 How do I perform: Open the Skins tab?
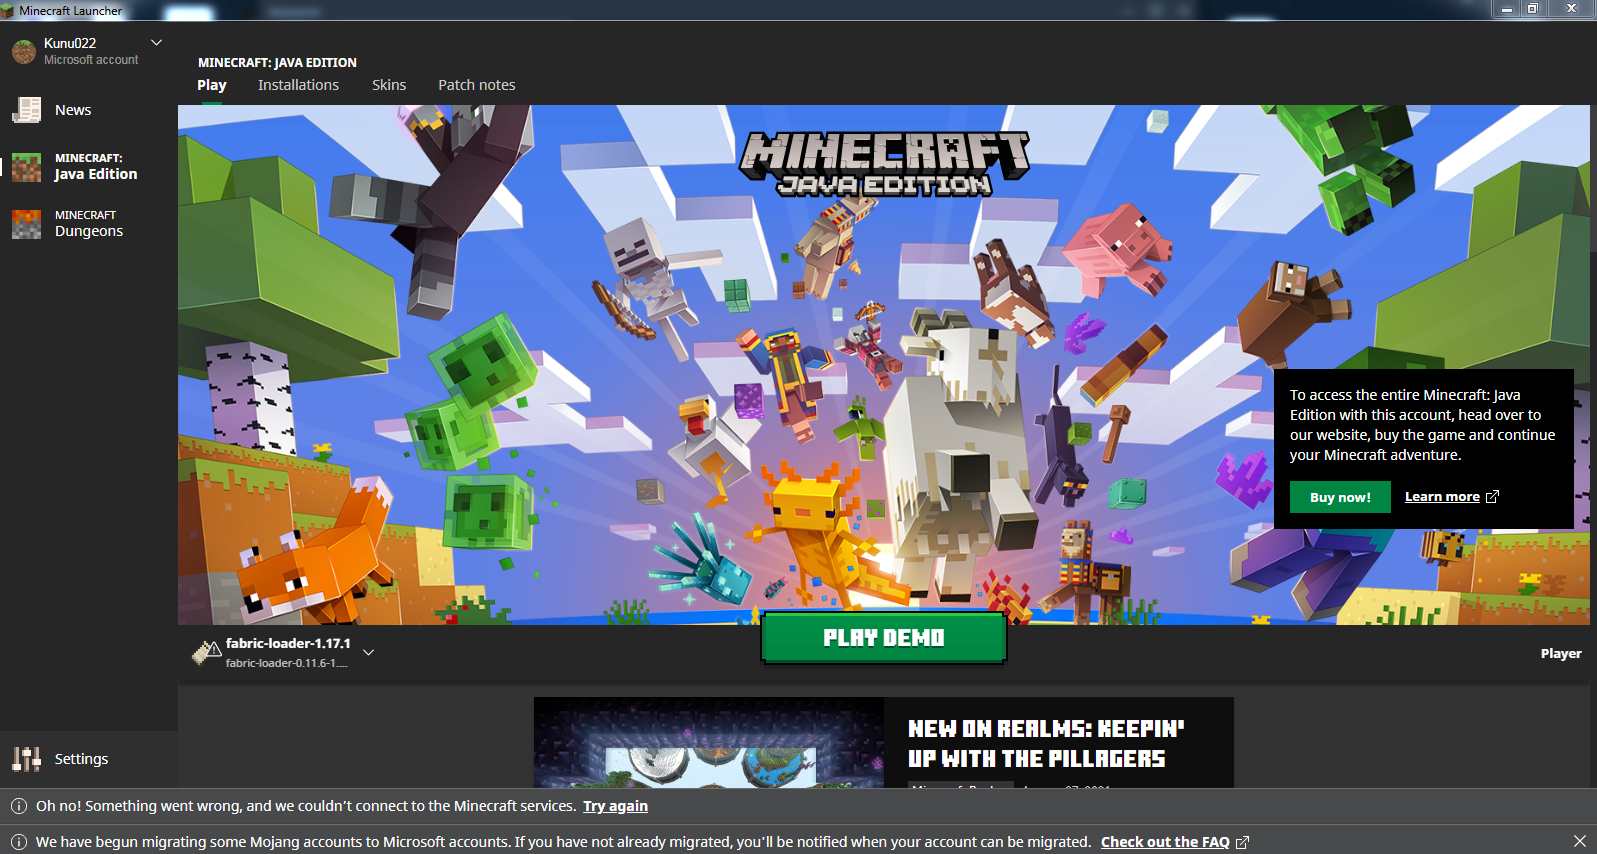coord(389,85)
